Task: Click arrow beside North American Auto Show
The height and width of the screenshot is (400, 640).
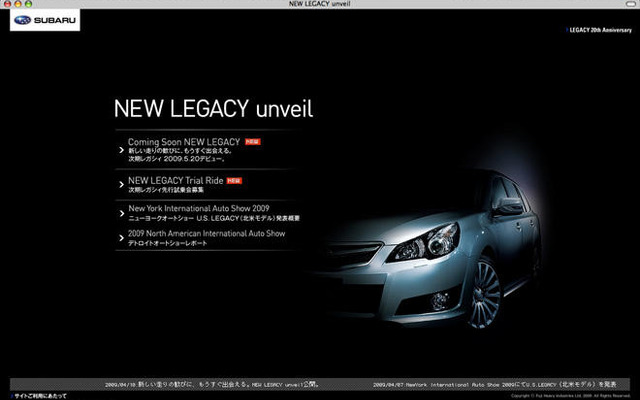Action: coord(121,238)
